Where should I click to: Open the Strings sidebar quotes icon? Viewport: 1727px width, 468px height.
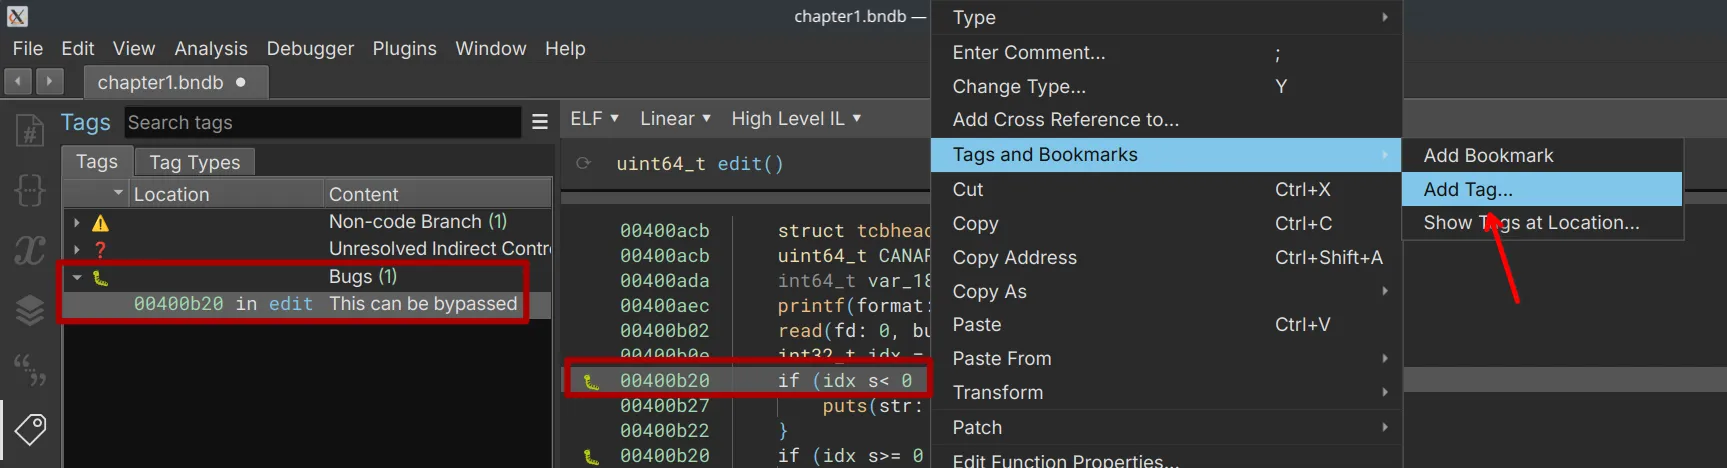[30, 369]
